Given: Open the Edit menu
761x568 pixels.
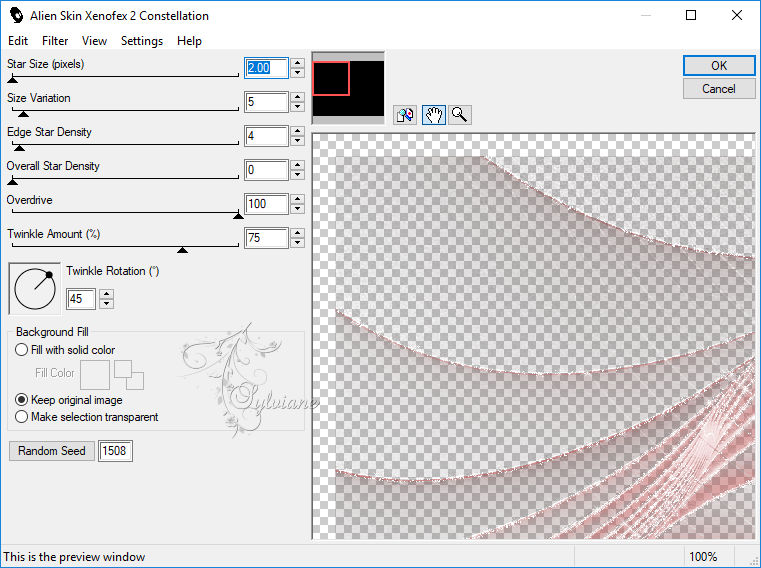Looking at the screenshot, I should click(18, 41).
